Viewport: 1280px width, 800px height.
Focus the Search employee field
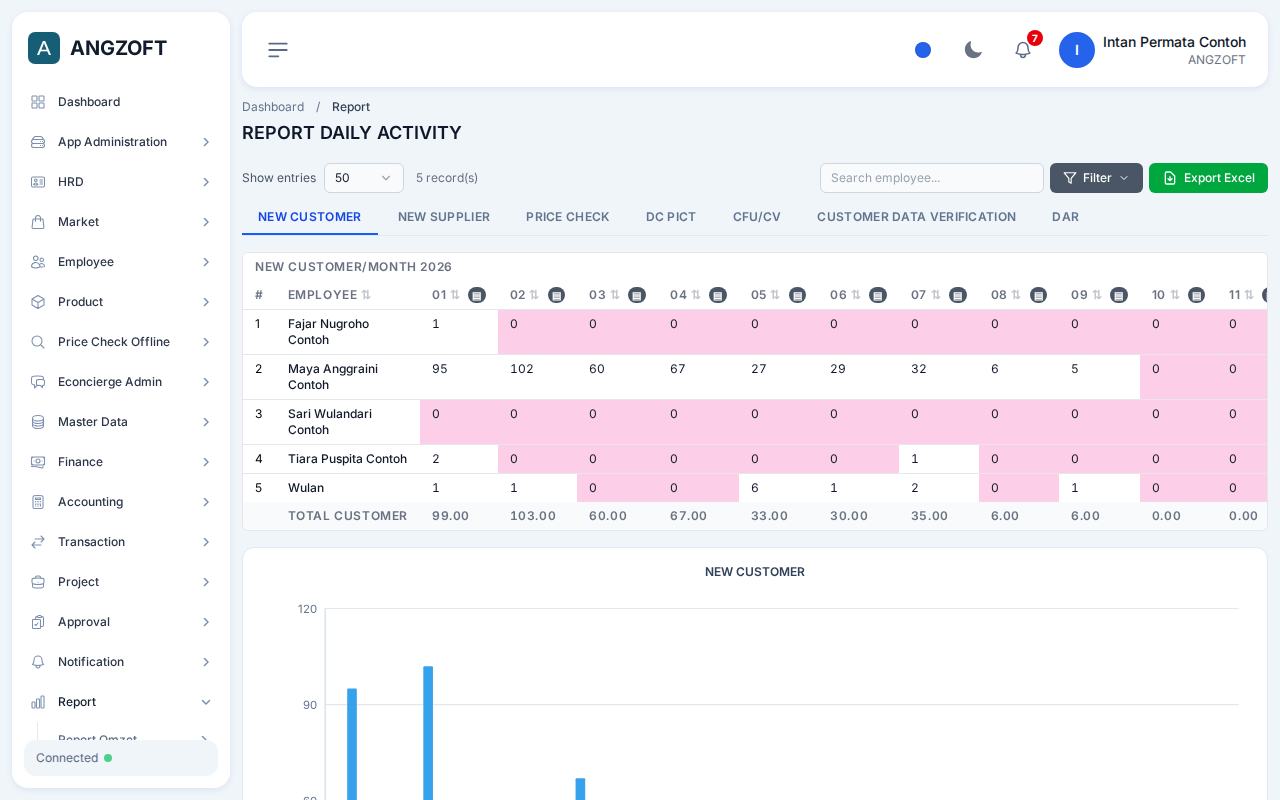tap(932, 178)
